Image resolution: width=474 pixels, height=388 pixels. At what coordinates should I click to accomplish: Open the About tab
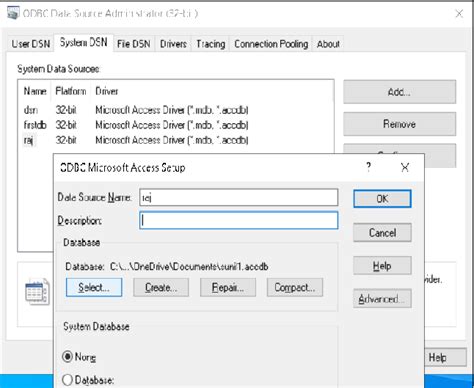(328, 44)
